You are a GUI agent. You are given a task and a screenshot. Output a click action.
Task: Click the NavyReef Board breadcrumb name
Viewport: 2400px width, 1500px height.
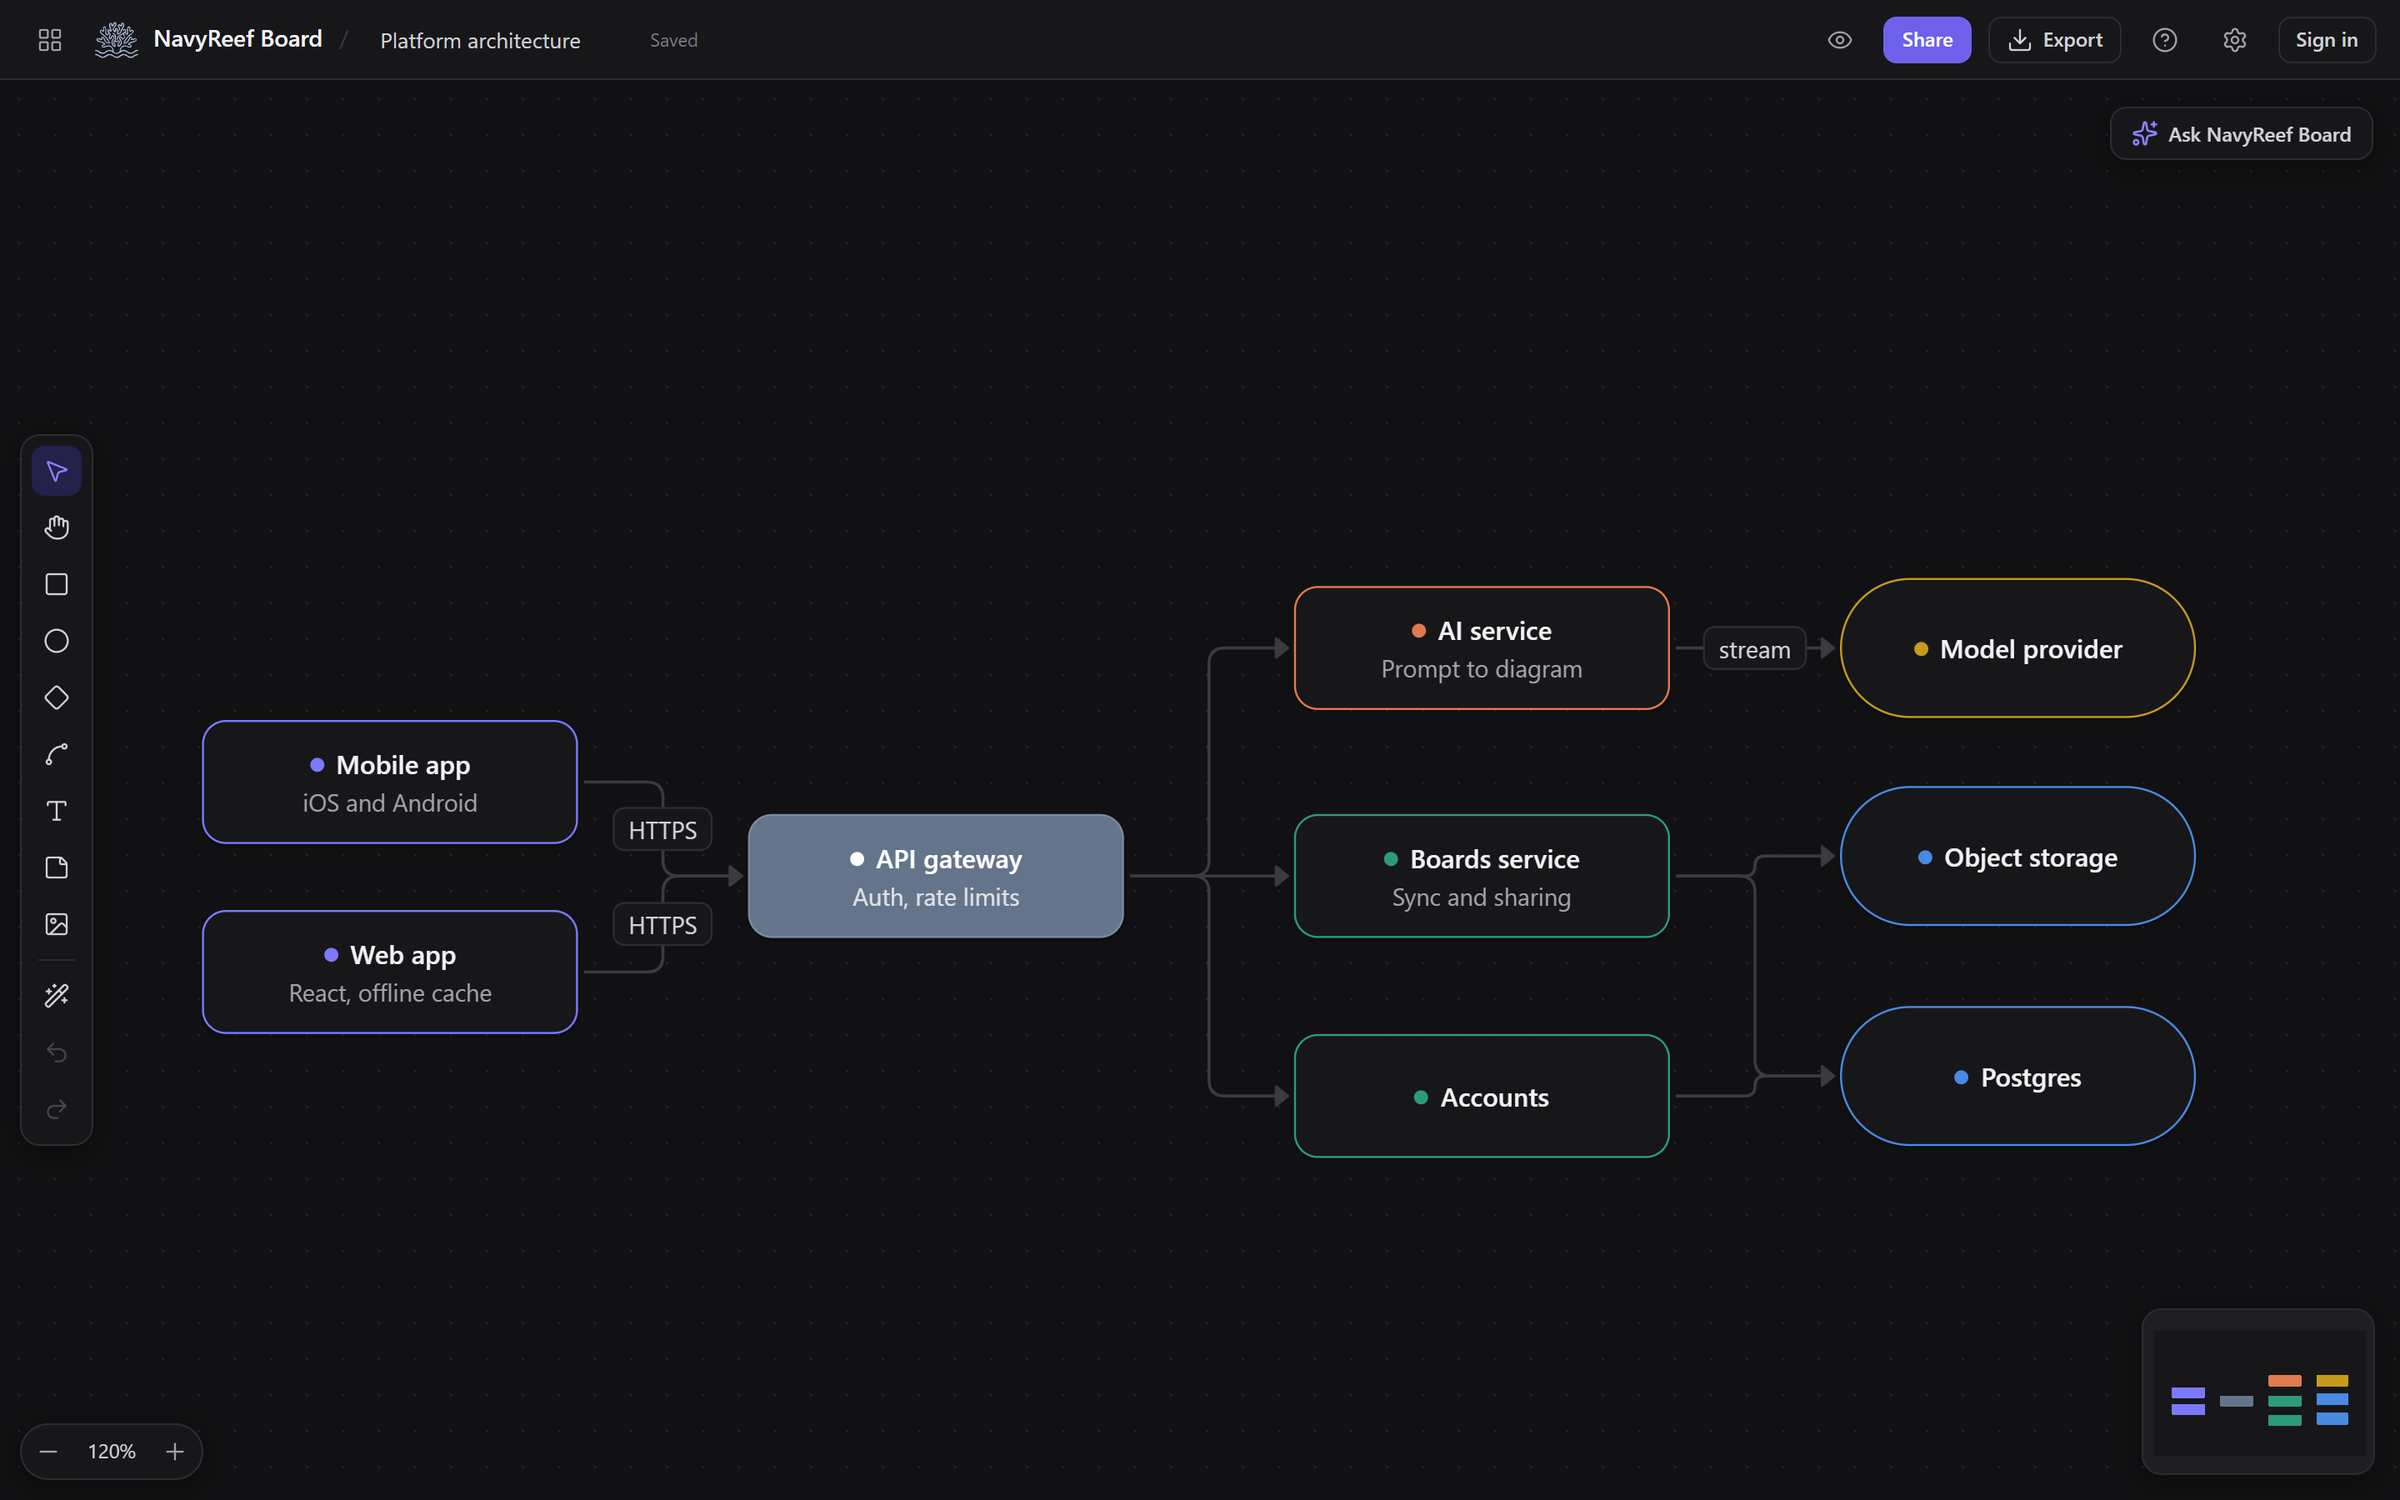point(238,39)
